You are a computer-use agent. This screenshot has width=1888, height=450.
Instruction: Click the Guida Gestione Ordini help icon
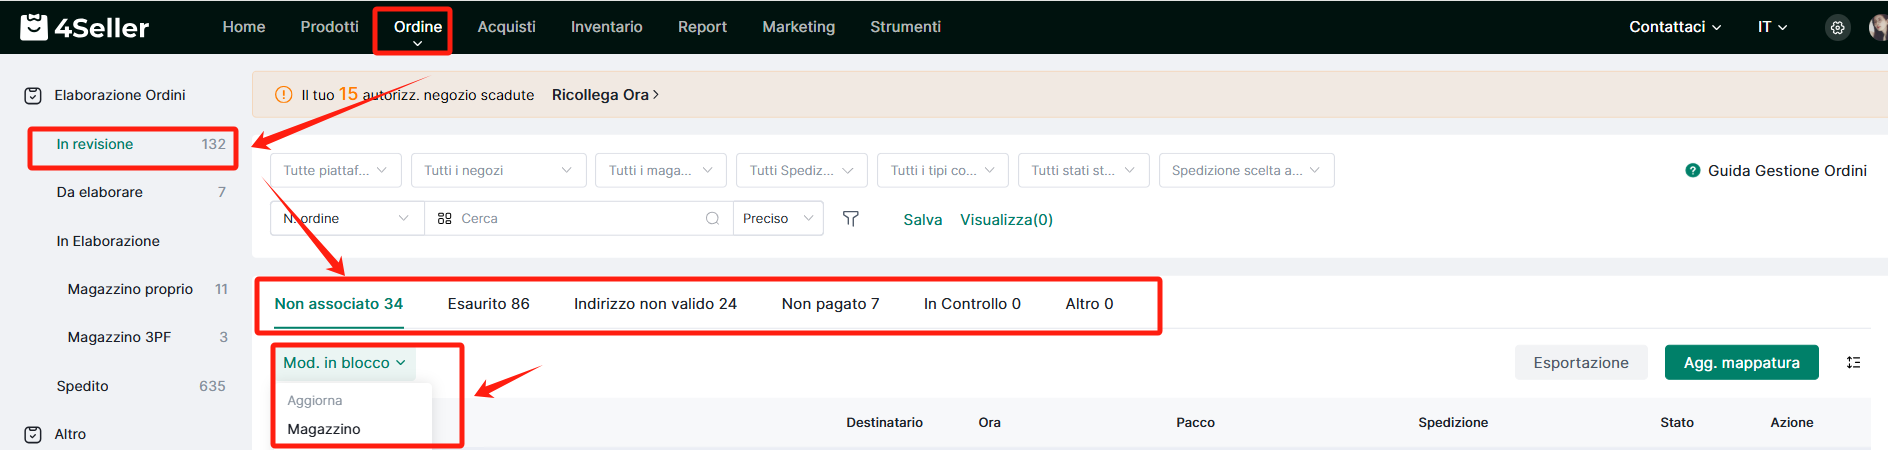pyautogui.click(x=1693, y=171)
